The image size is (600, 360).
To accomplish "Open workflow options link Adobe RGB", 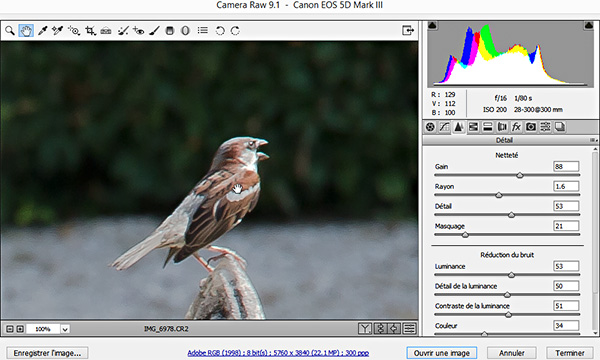I will click(x=278, y=353).
